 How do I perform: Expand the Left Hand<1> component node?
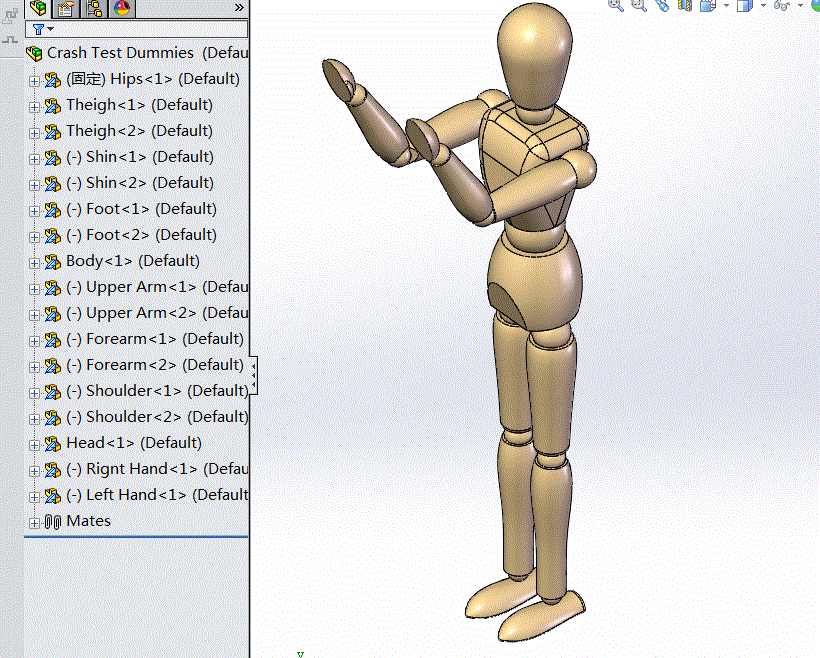pos(34,497)
